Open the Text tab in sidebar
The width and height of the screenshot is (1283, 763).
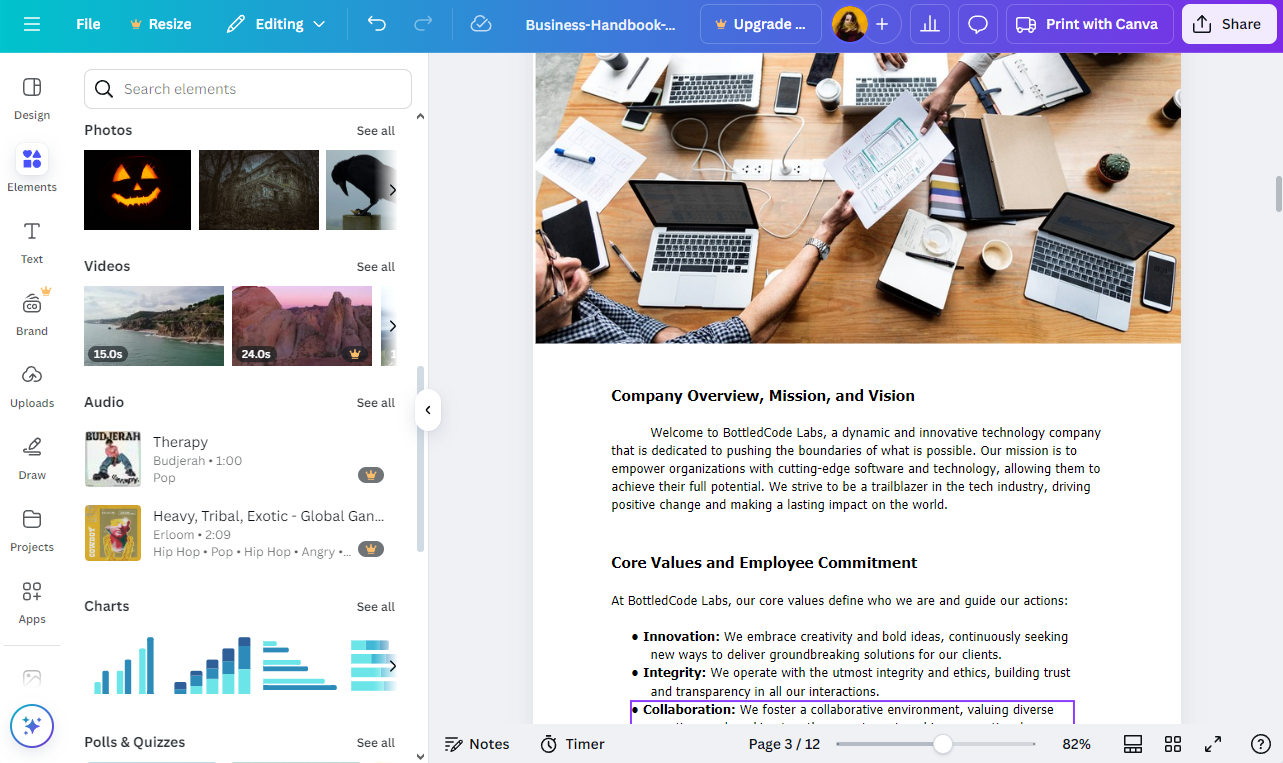tap(32, 242)
